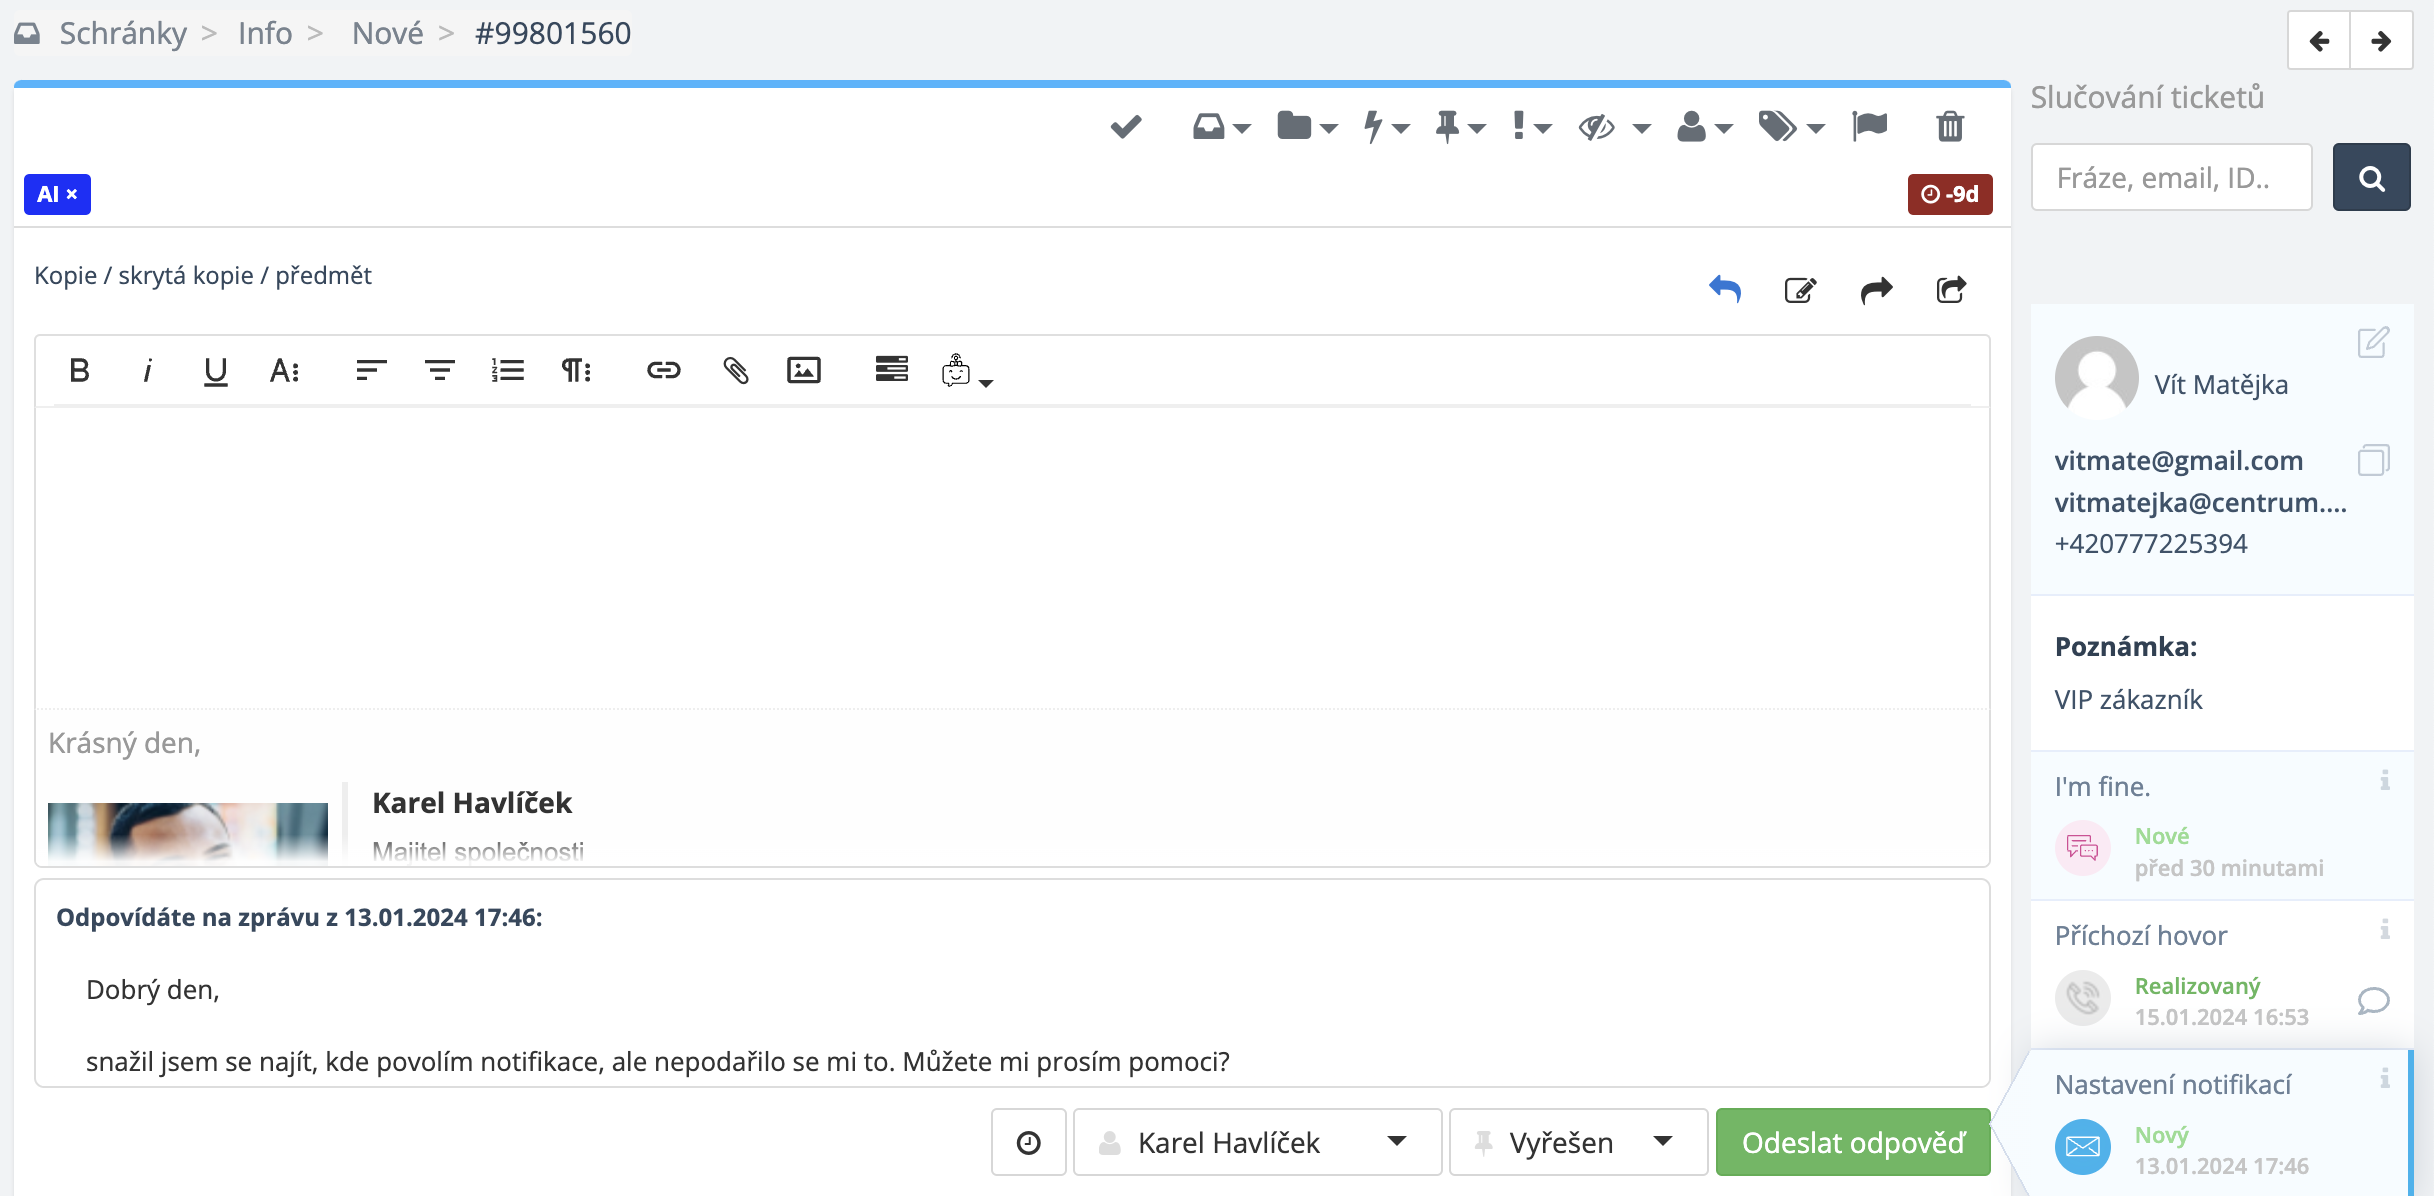The height and width of the screenshot is (1196, 2434).
Task: Toggle bold formatting
Action: pyautogui.click(x=79, y=371)
